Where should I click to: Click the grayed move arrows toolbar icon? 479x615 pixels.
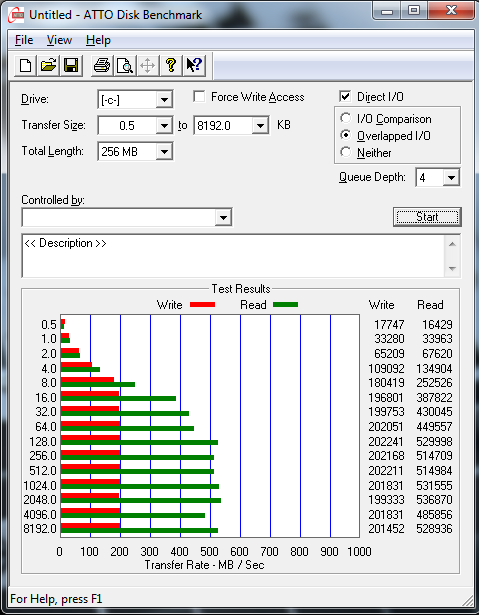click(148, 65)
